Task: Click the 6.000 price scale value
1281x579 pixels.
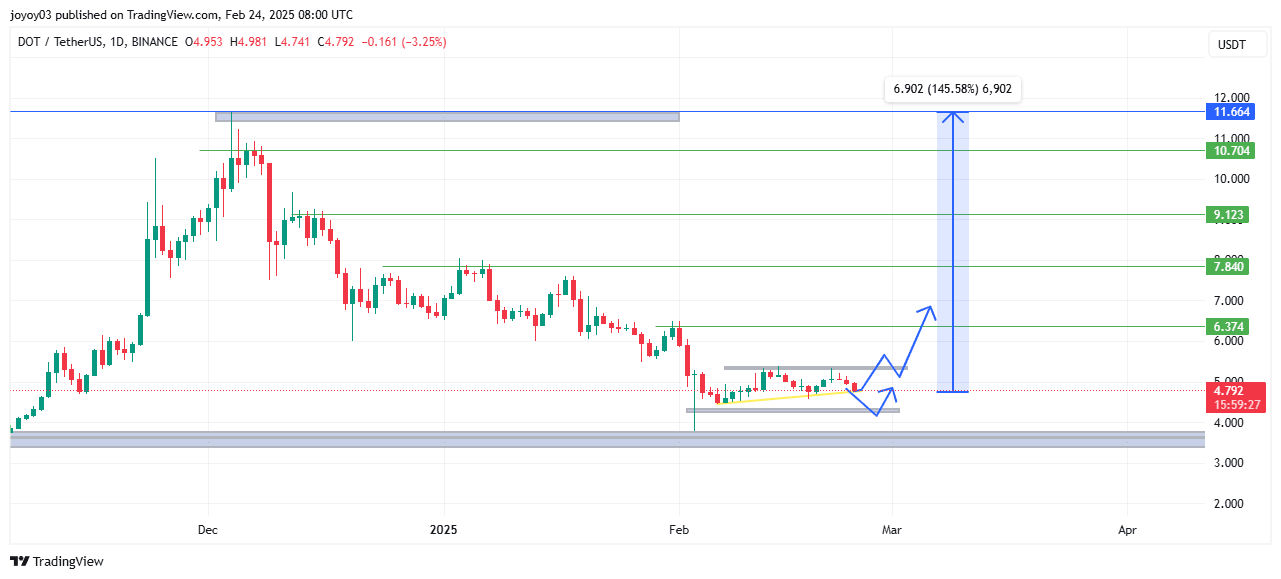Action: pyautogui.click(x=1231, y=341)
